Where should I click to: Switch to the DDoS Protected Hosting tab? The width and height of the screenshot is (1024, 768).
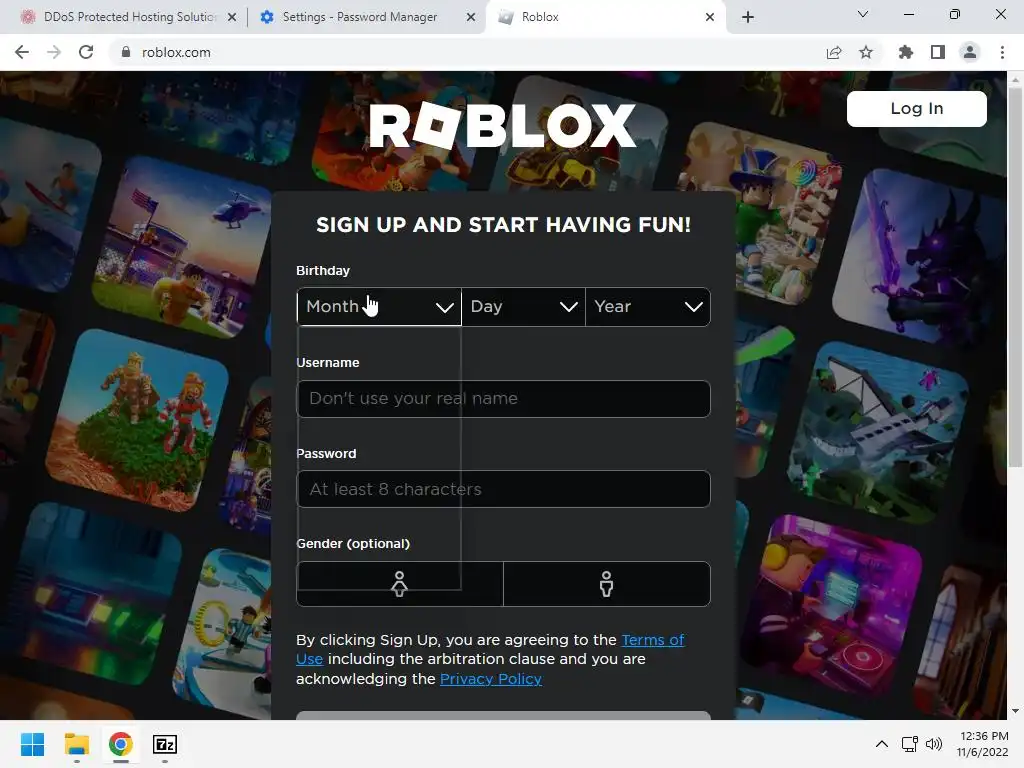tap(129, 17)
